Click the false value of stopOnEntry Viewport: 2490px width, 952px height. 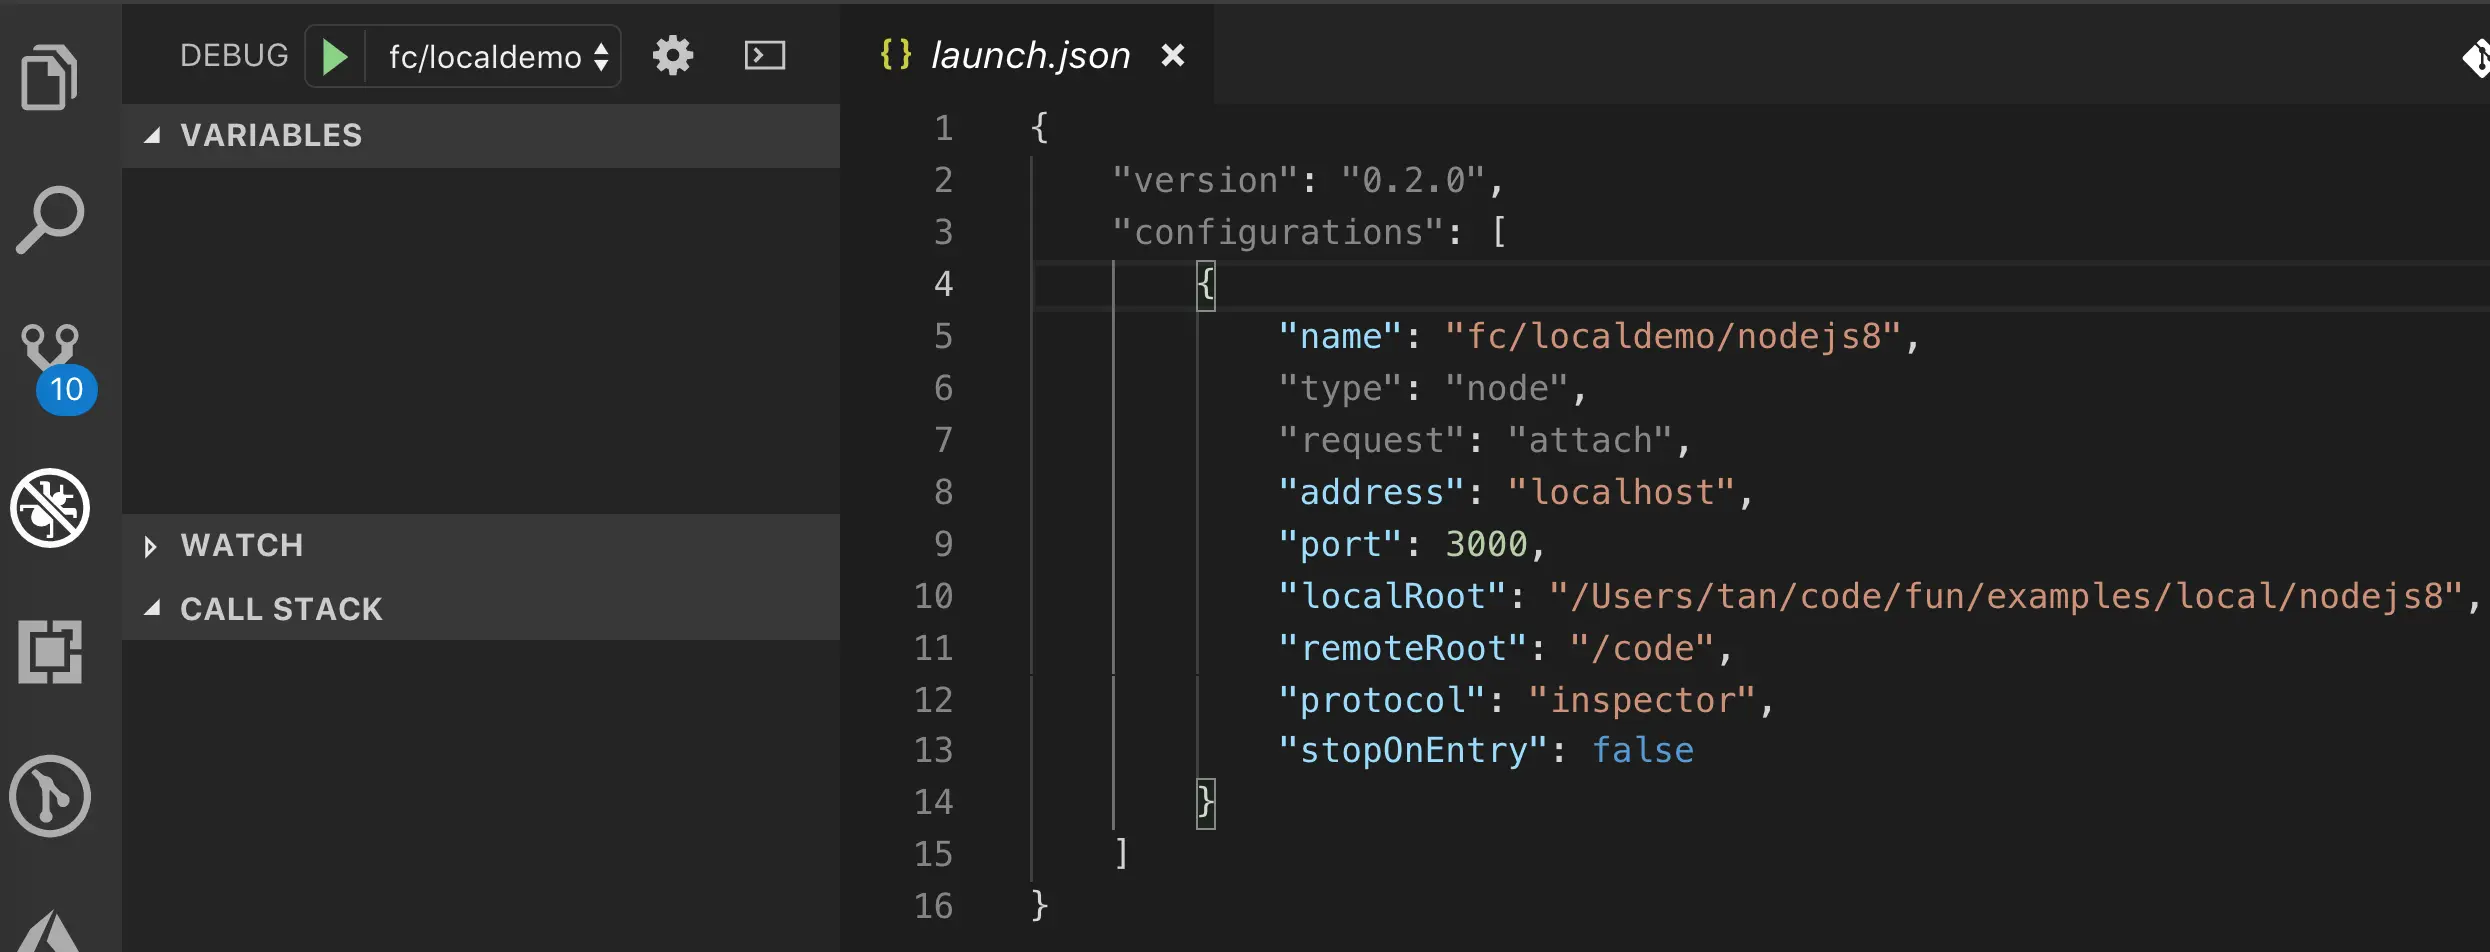1642,750
